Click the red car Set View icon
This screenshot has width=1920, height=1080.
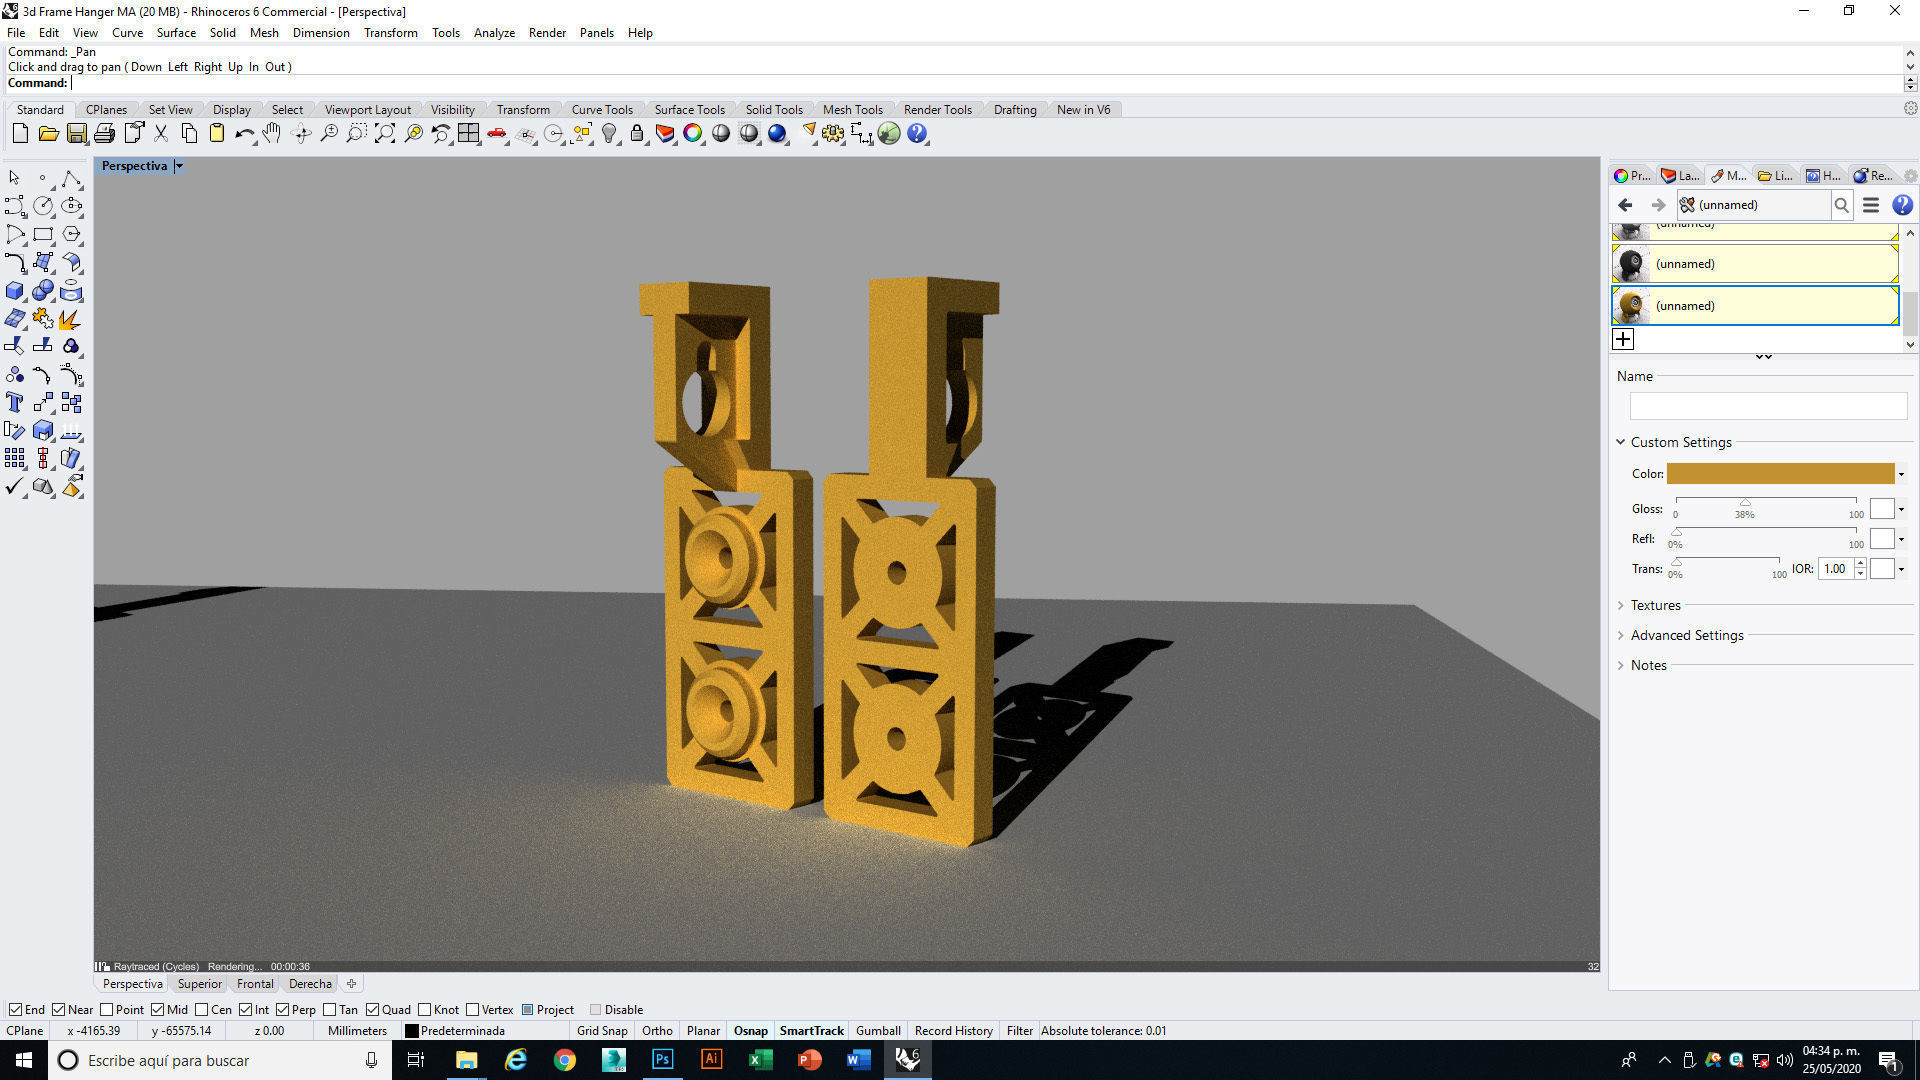[497, 133]
